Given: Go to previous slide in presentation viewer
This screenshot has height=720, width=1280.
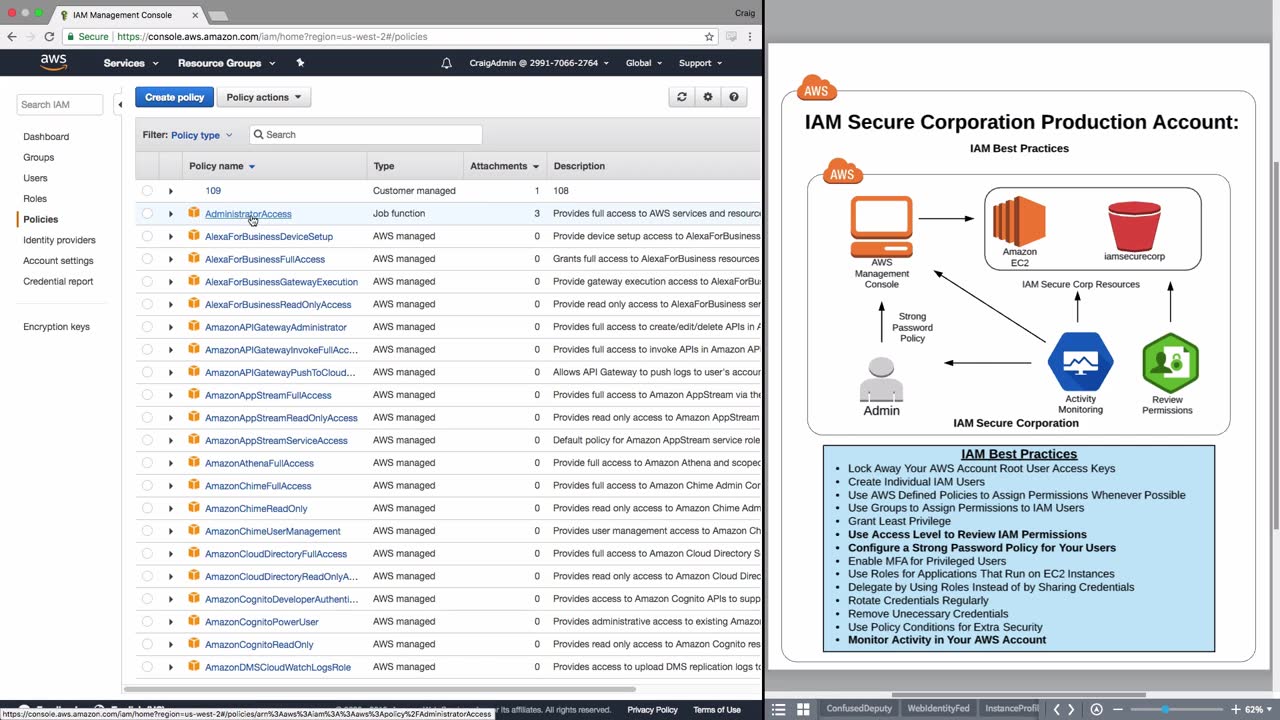Looking at the screenshot, I should [x=1057, y=709].
